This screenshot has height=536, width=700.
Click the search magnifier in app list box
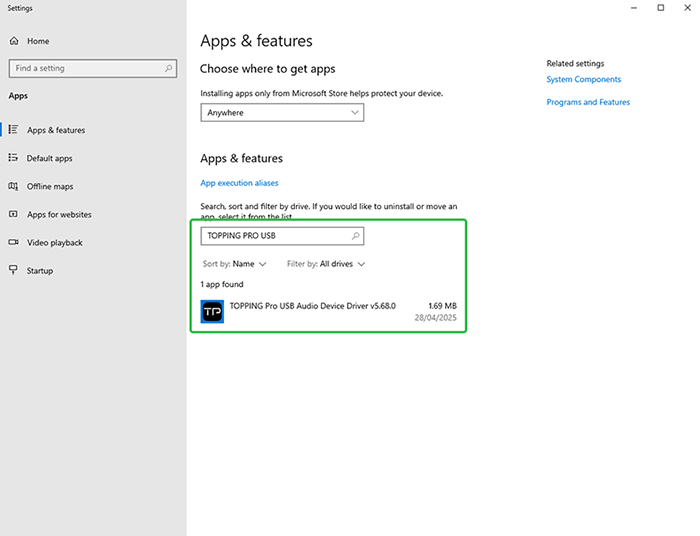point(355,236)
